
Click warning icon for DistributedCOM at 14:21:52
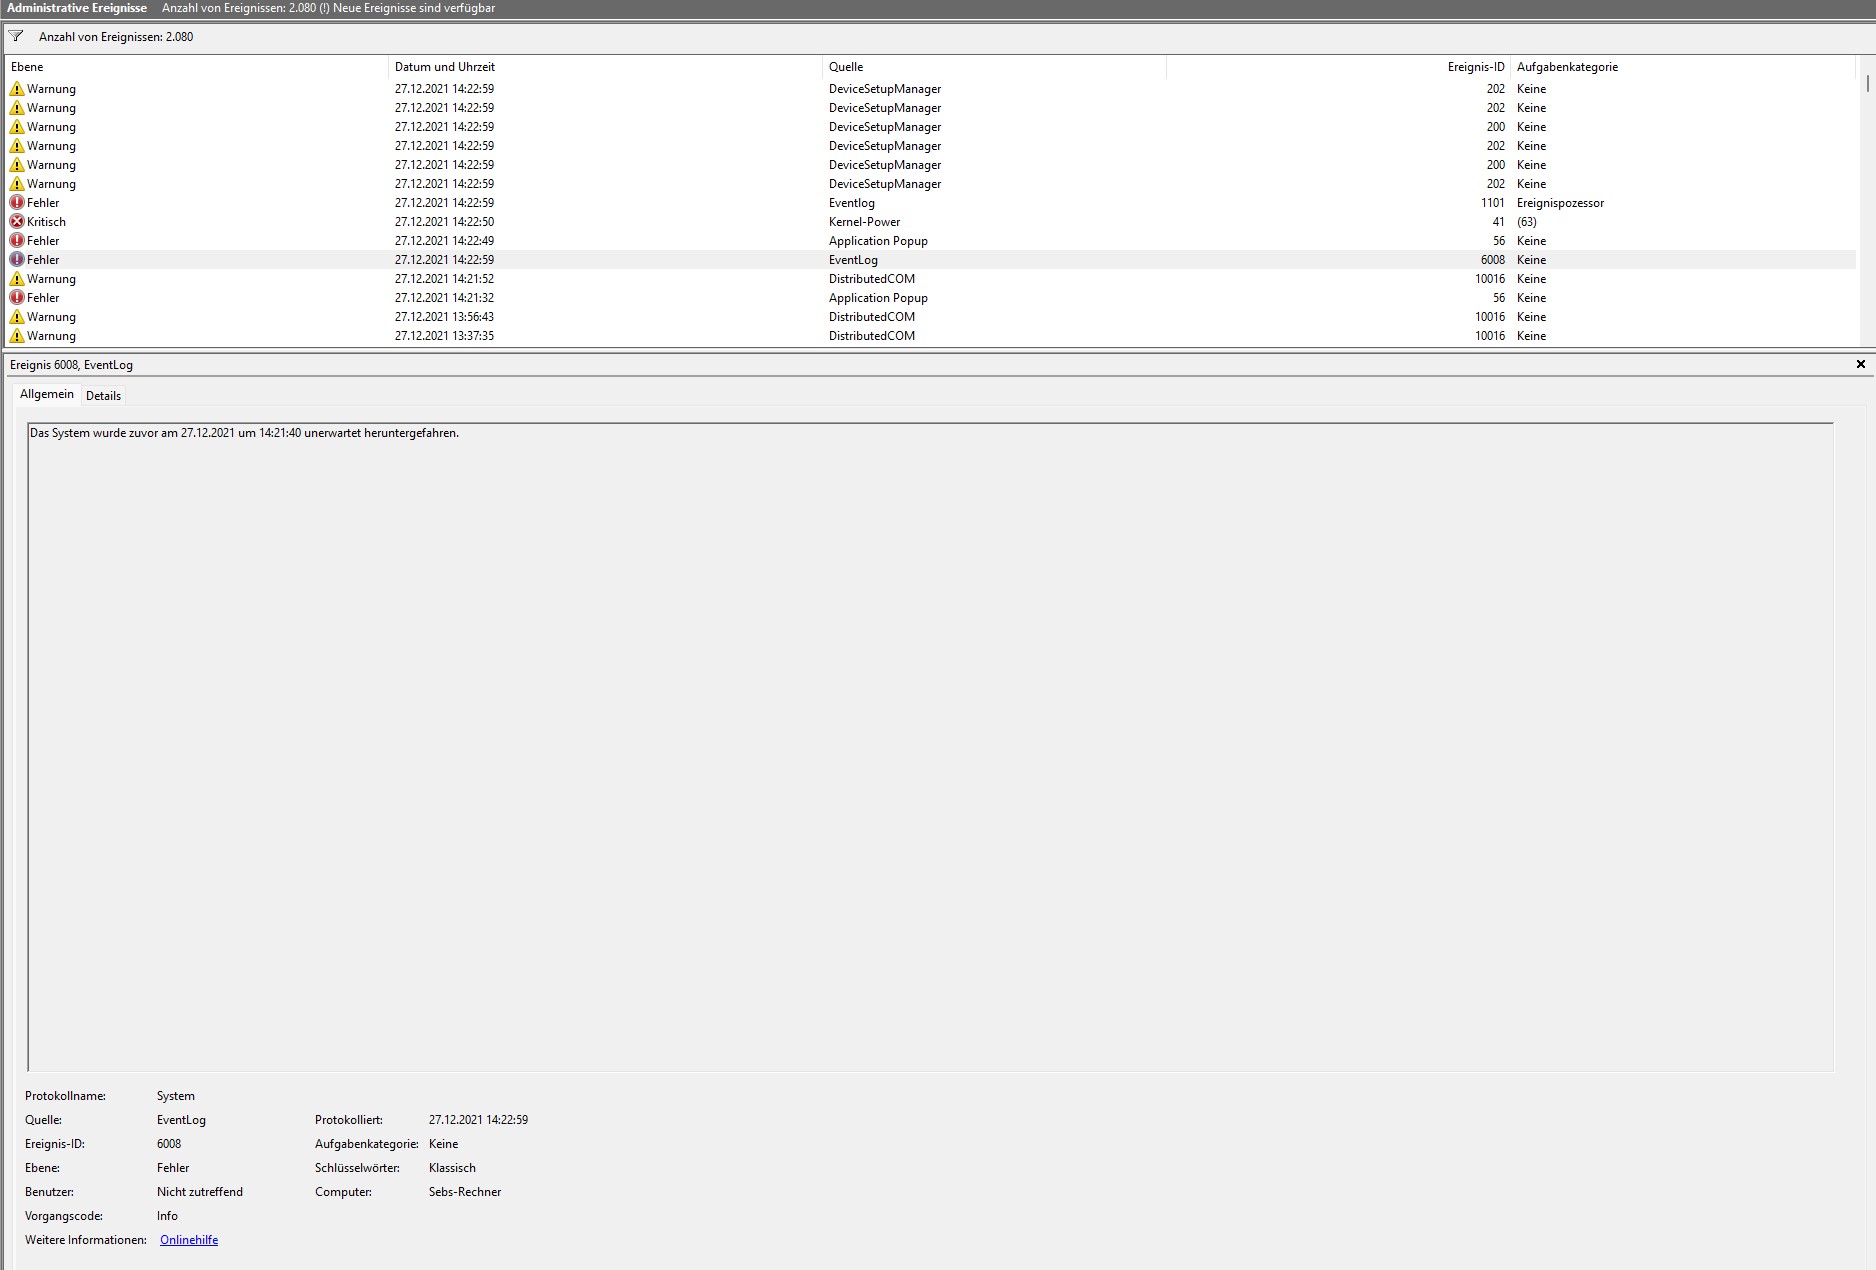[x=17, y=279]
